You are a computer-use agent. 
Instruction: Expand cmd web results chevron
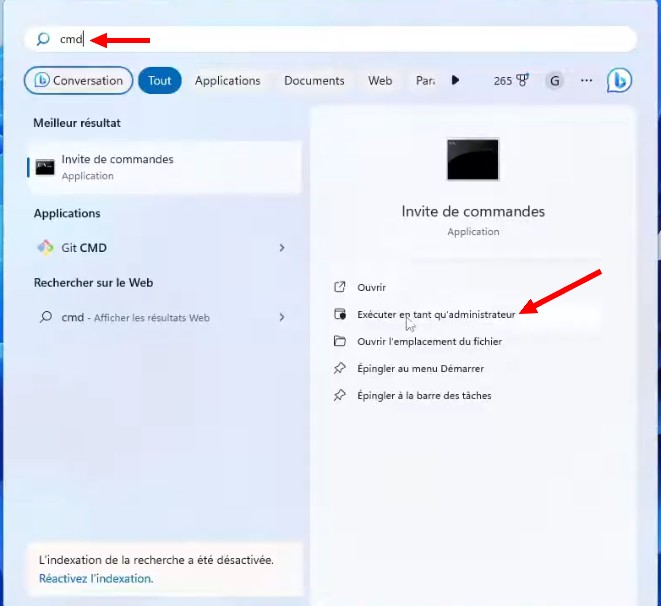[282, 317]
